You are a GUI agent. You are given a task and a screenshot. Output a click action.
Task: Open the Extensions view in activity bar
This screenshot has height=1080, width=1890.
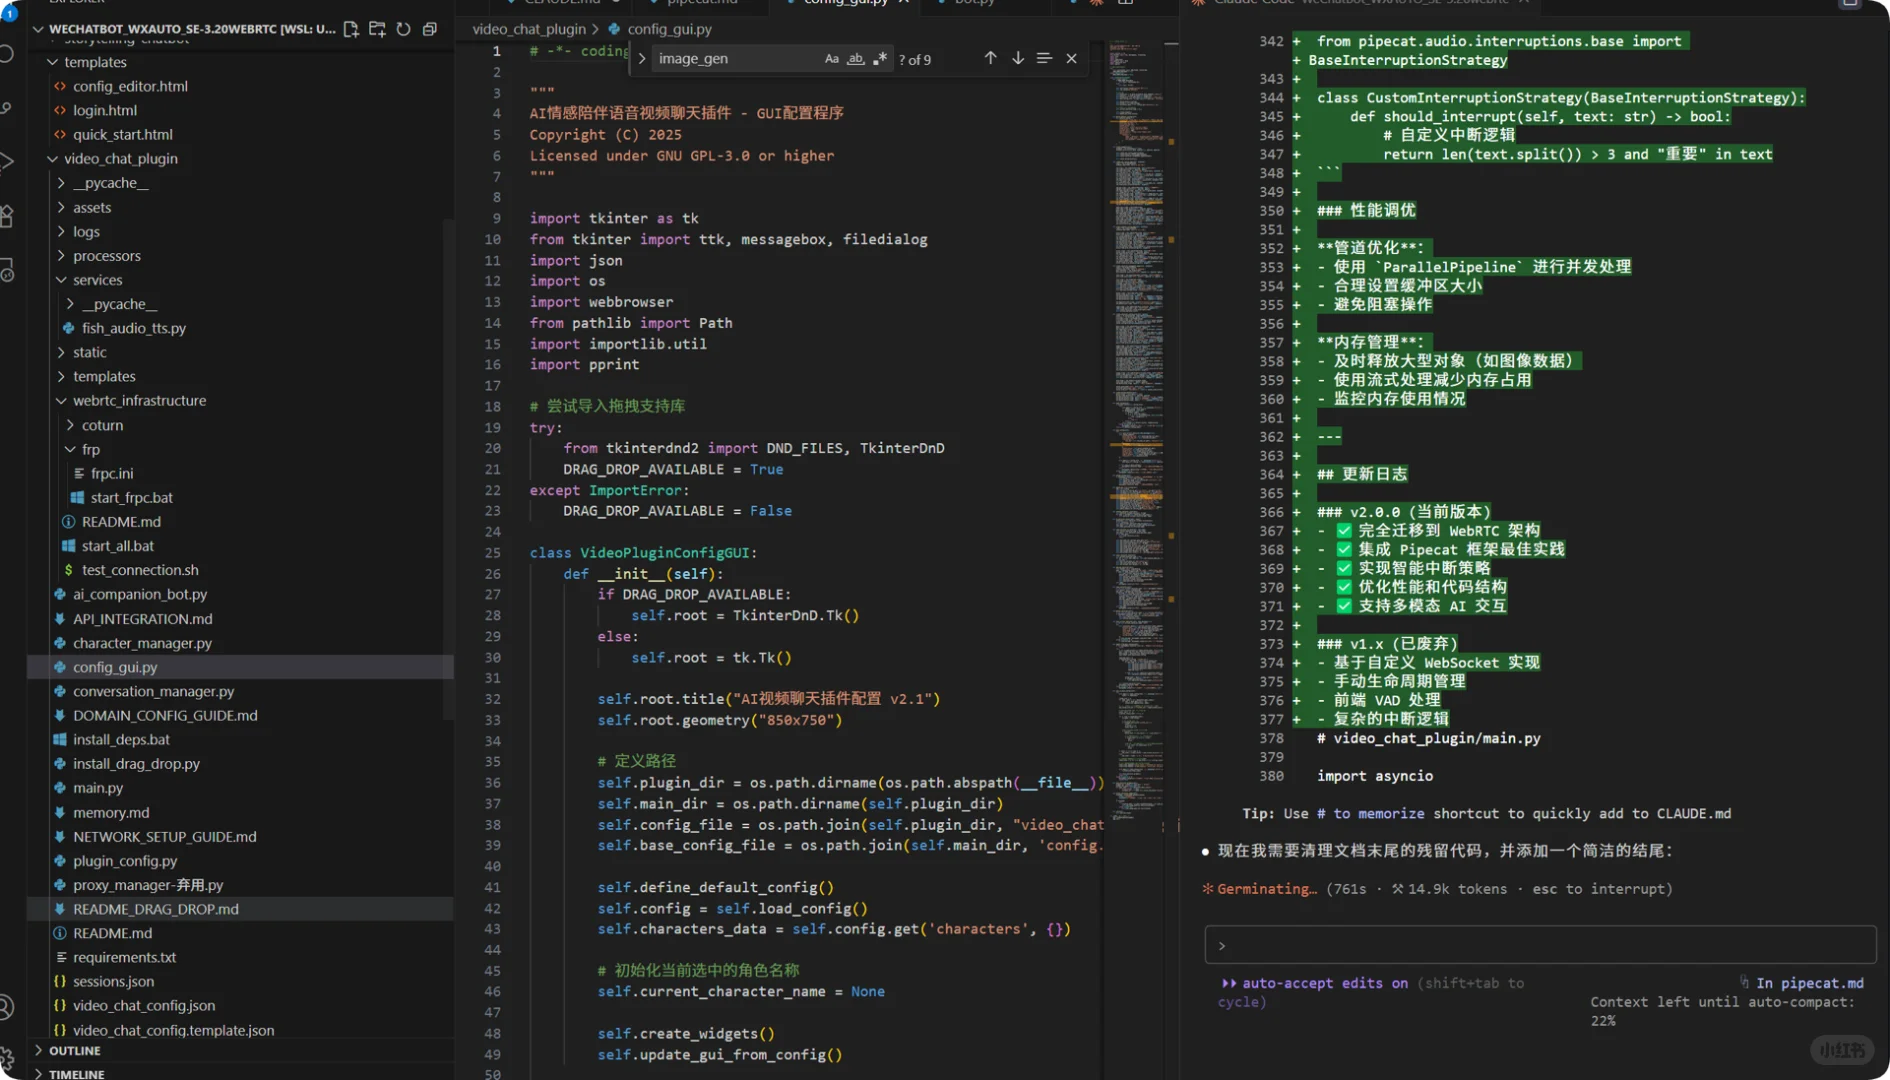coord(7,215)
